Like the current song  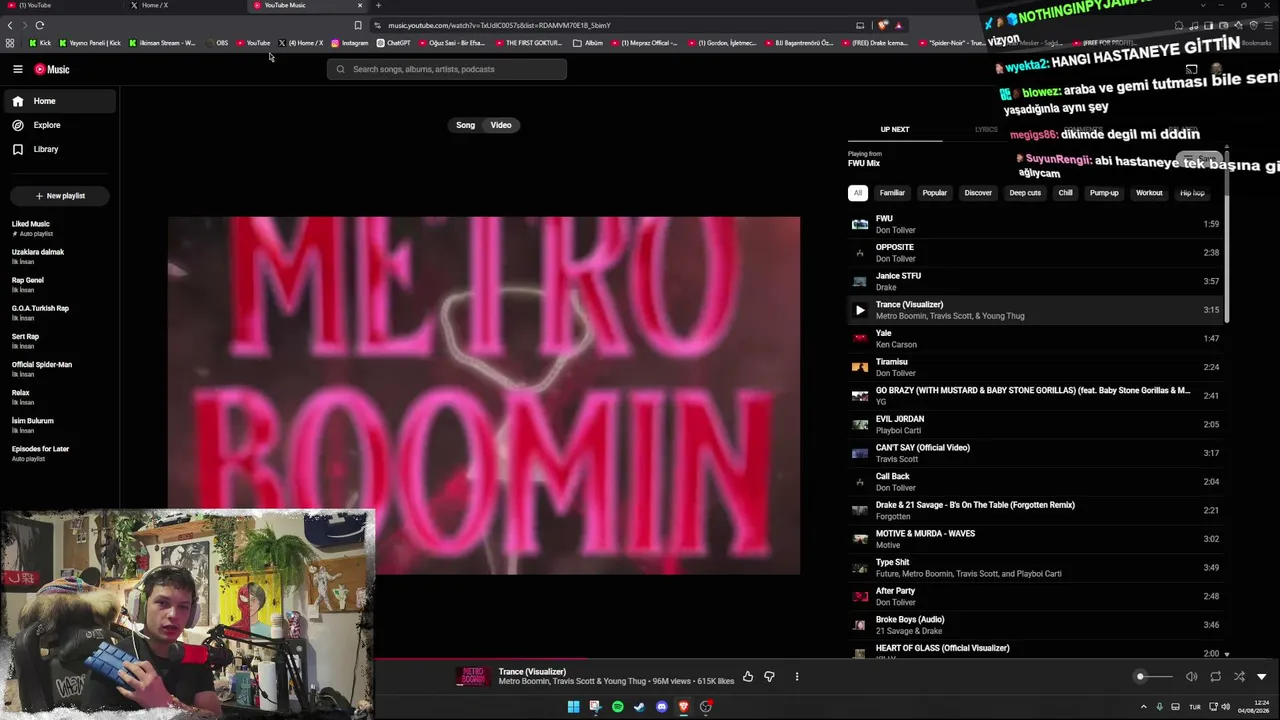[748, 677]
